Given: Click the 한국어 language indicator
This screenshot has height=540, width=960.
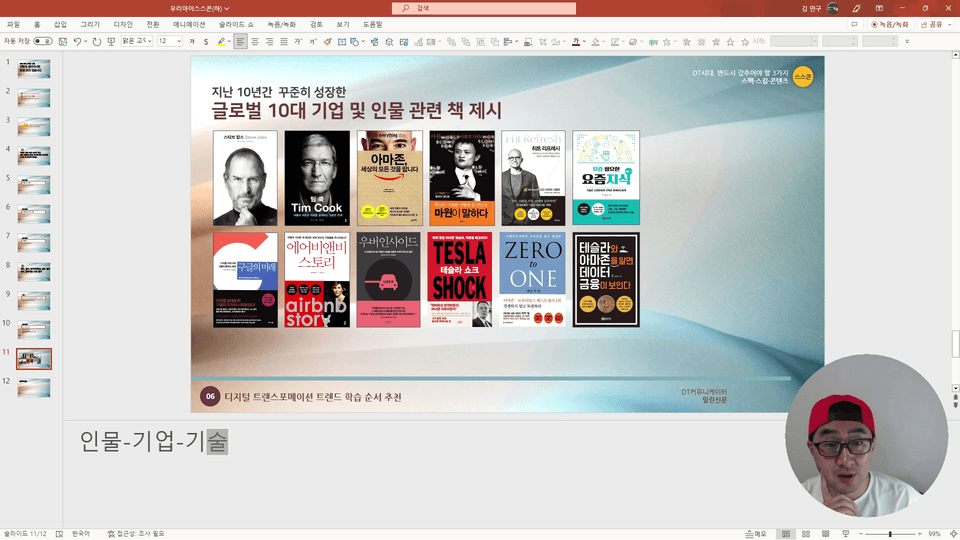Looking at the screenshot, I should [x=81, y=534].
